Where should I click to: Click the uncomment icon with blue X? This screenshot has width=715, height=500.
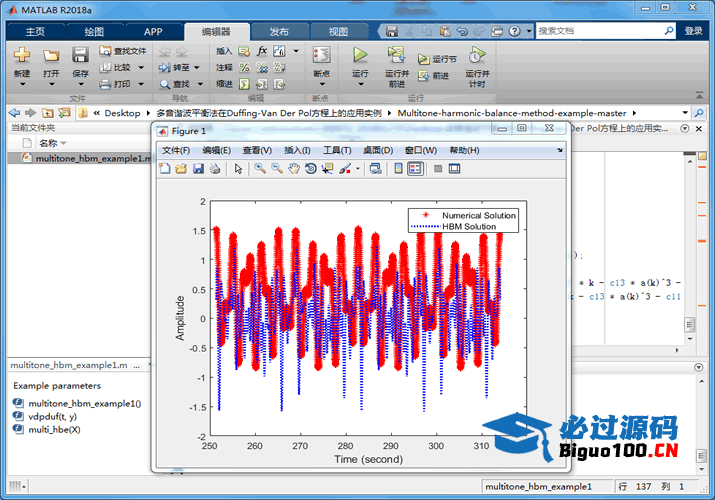pos(262,67)
